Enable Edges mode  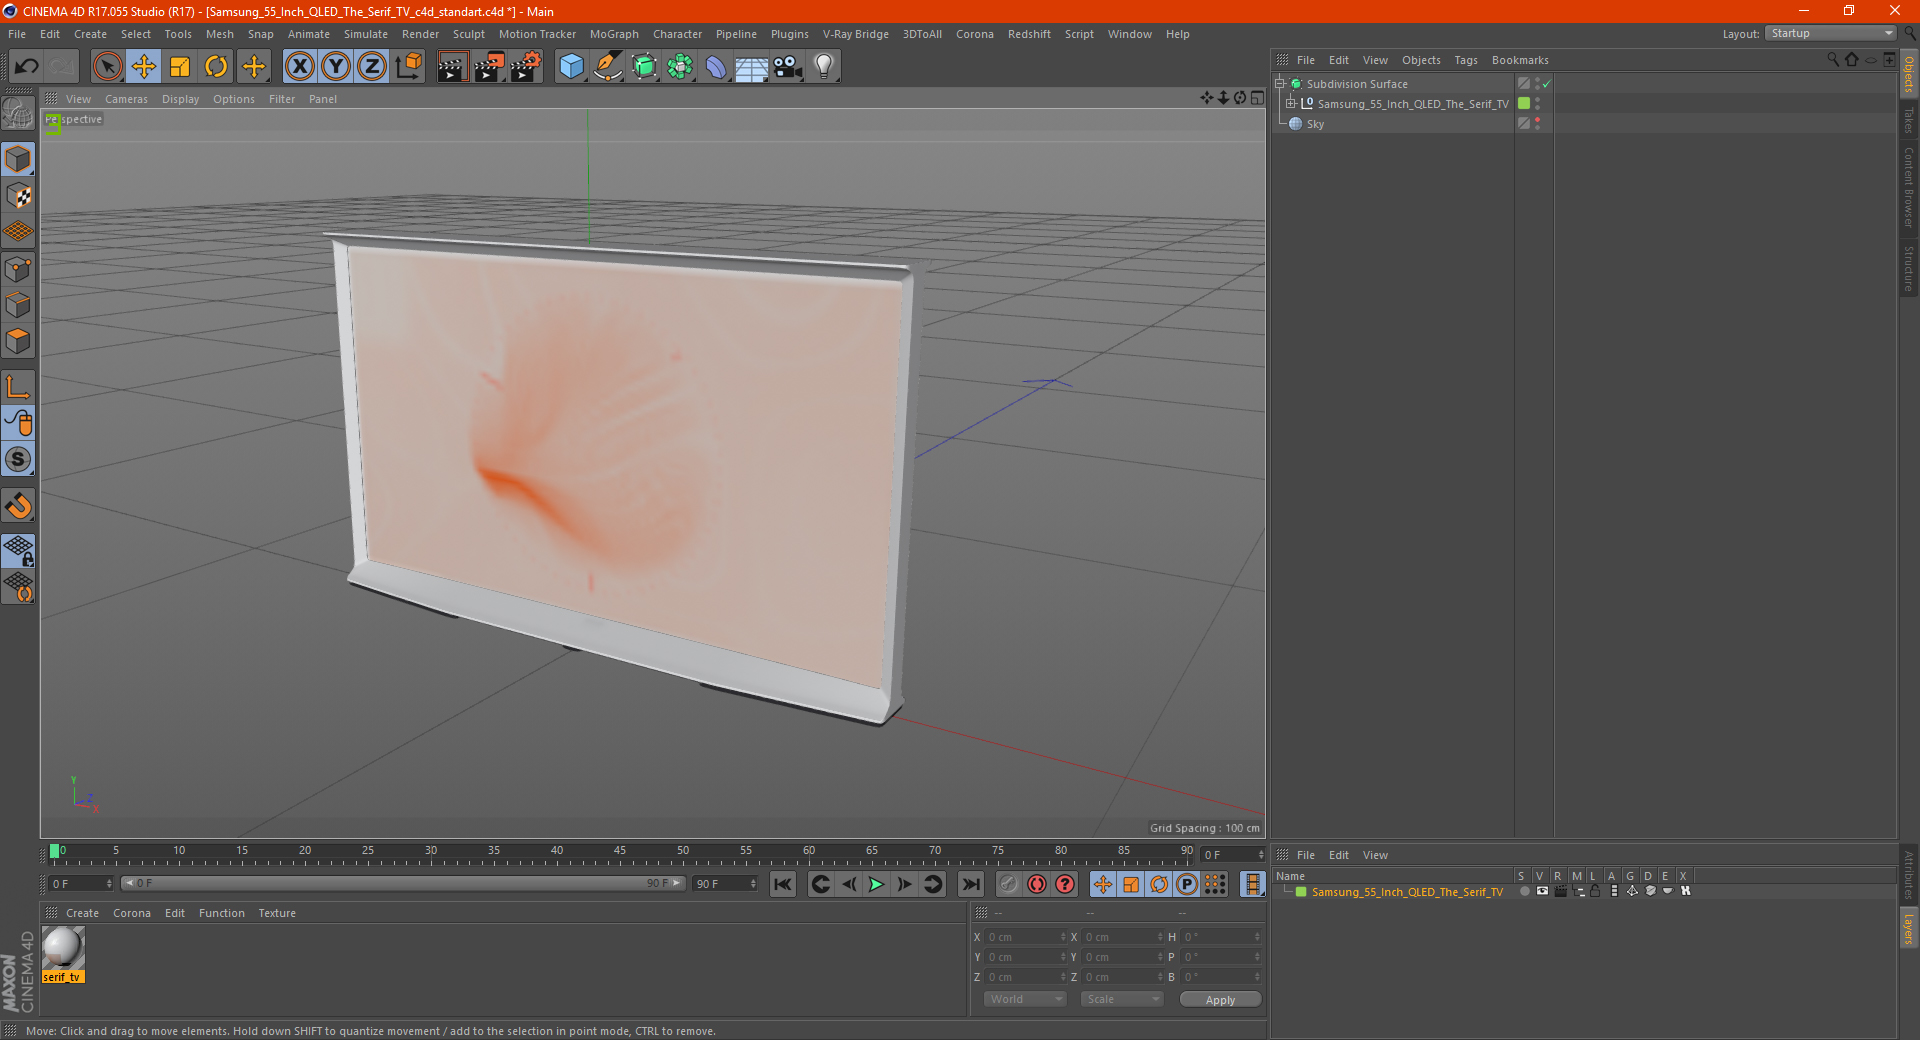(x=18, y=305)
